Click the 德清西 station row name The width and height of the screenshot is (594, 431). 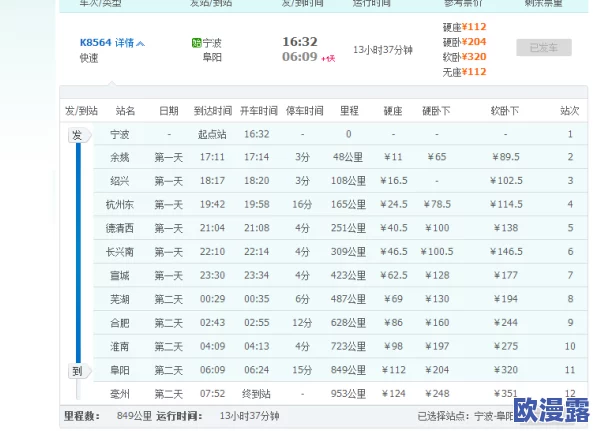[x=120, y=228]
